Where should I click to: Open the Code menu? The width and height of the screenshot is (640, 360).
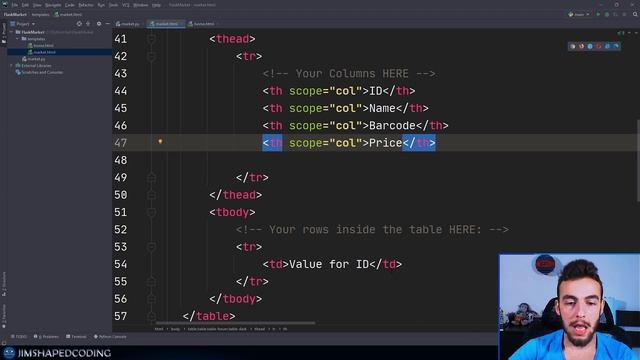[70, 5]
